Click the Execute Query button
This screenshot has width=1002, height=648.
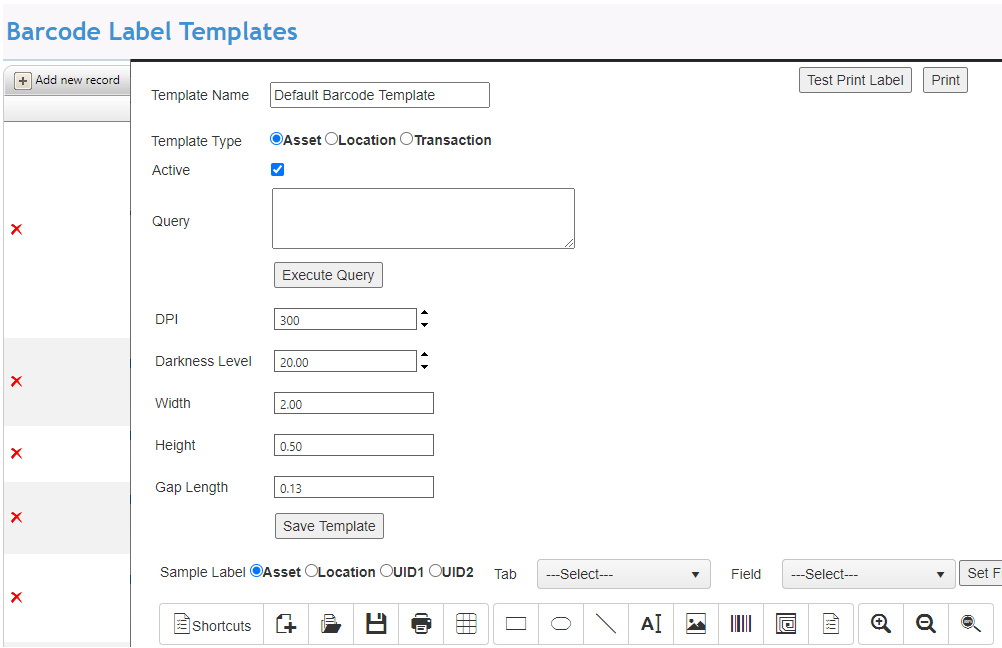click(328, 275)
